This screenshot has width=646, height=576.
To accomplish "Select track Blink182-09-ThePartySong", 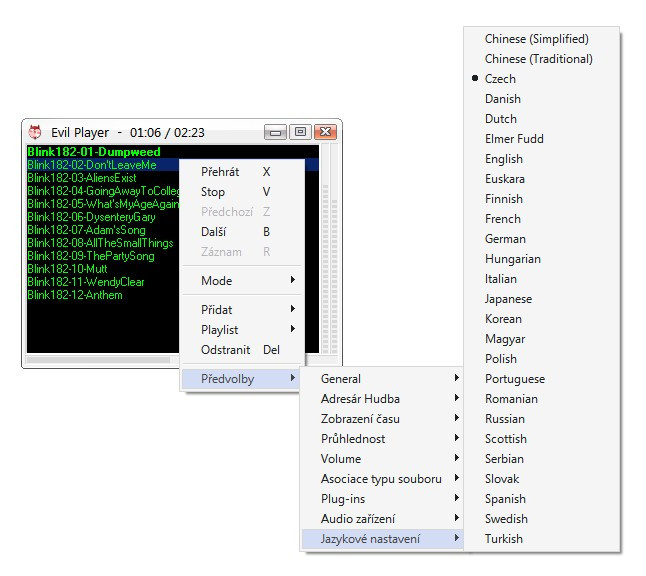I will [x=91, y=256].
